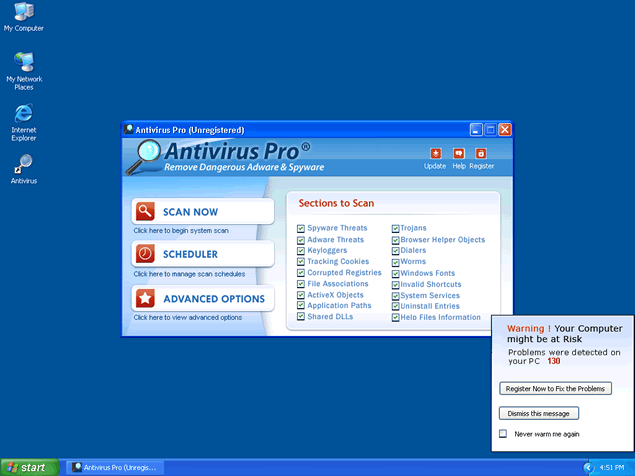Select Internet Explorer desktop icon
Screen dimensions: 635x476
pyautogui.click(x=23, y=113)
